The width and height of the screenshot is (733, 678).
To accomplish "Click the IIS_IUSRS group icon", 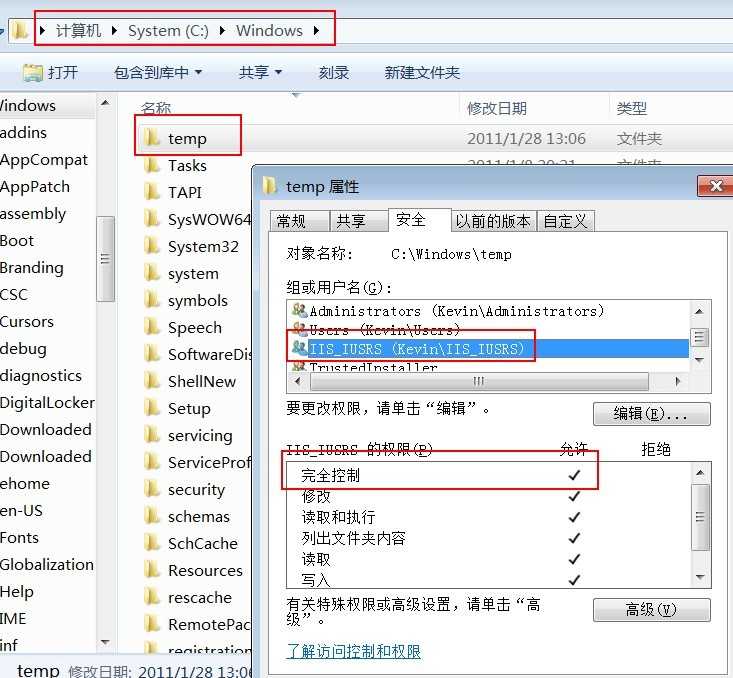I will 299,348.
